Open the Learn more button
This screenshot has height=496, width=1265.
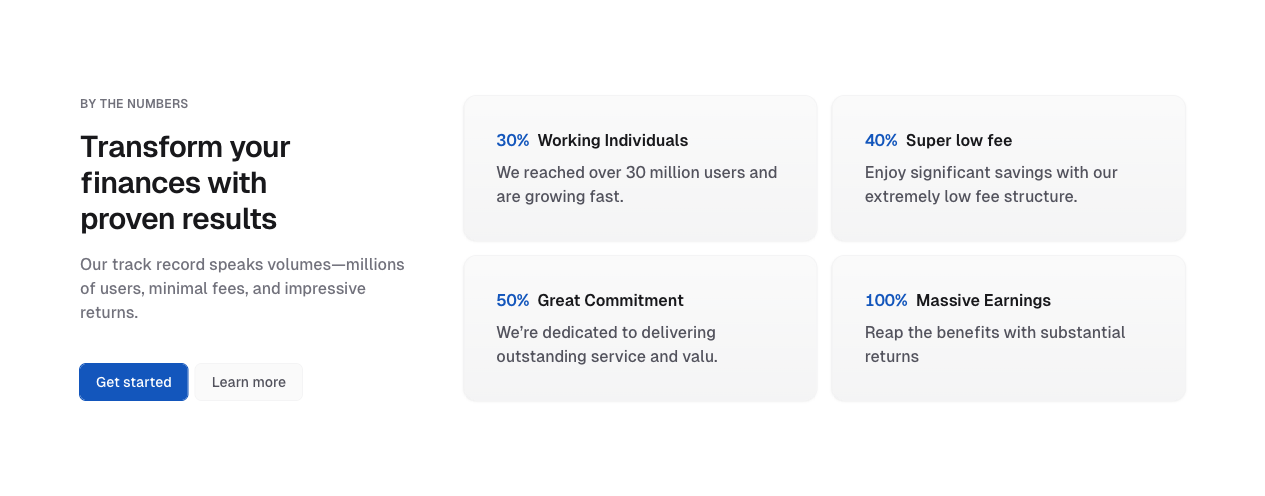pos(249,382)
